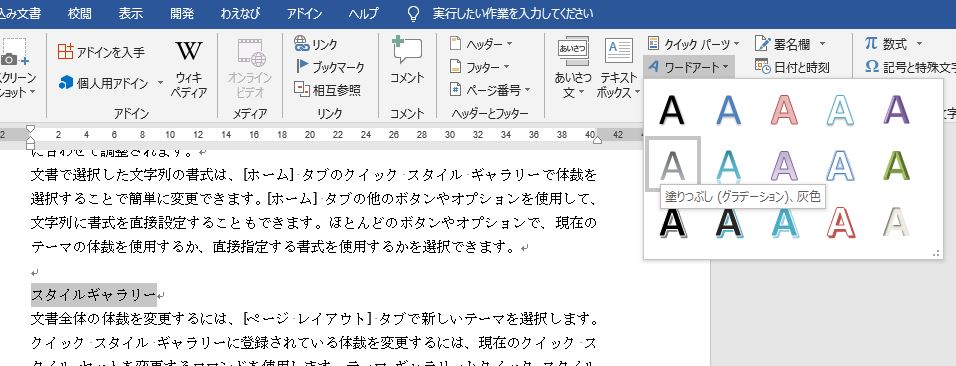Insert 相互参照 cross-reference
Image resolution: width=956 pixels, height=366 pixels.
click(327, 90)
